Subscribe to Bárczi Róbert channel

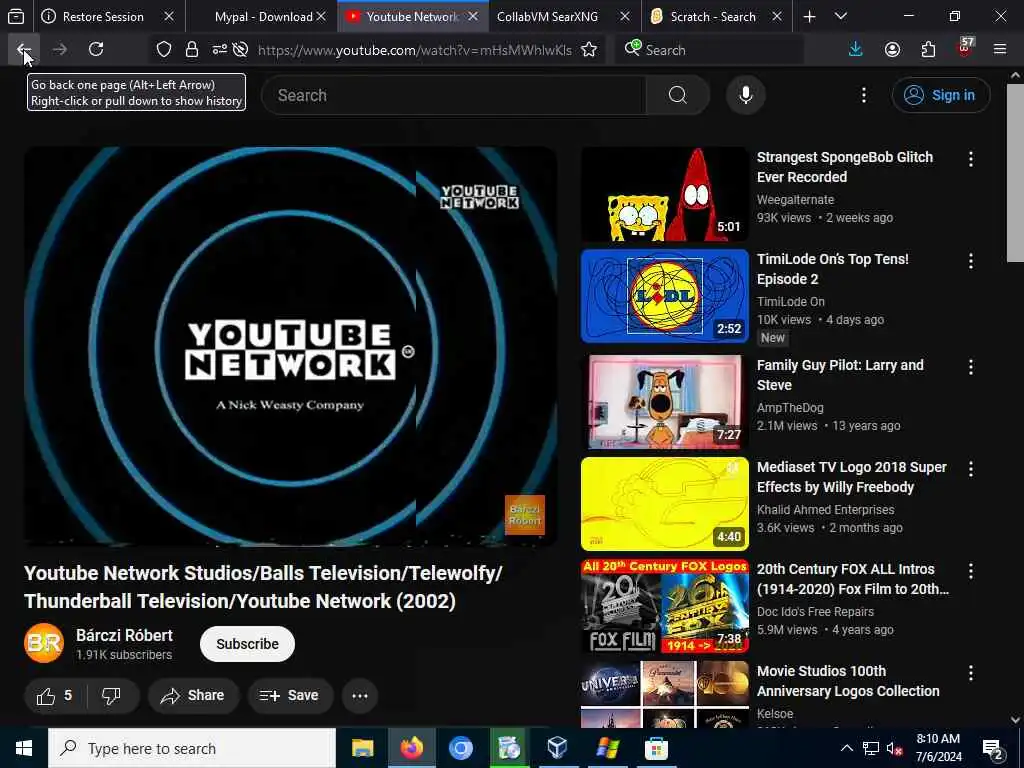point(248,644)
